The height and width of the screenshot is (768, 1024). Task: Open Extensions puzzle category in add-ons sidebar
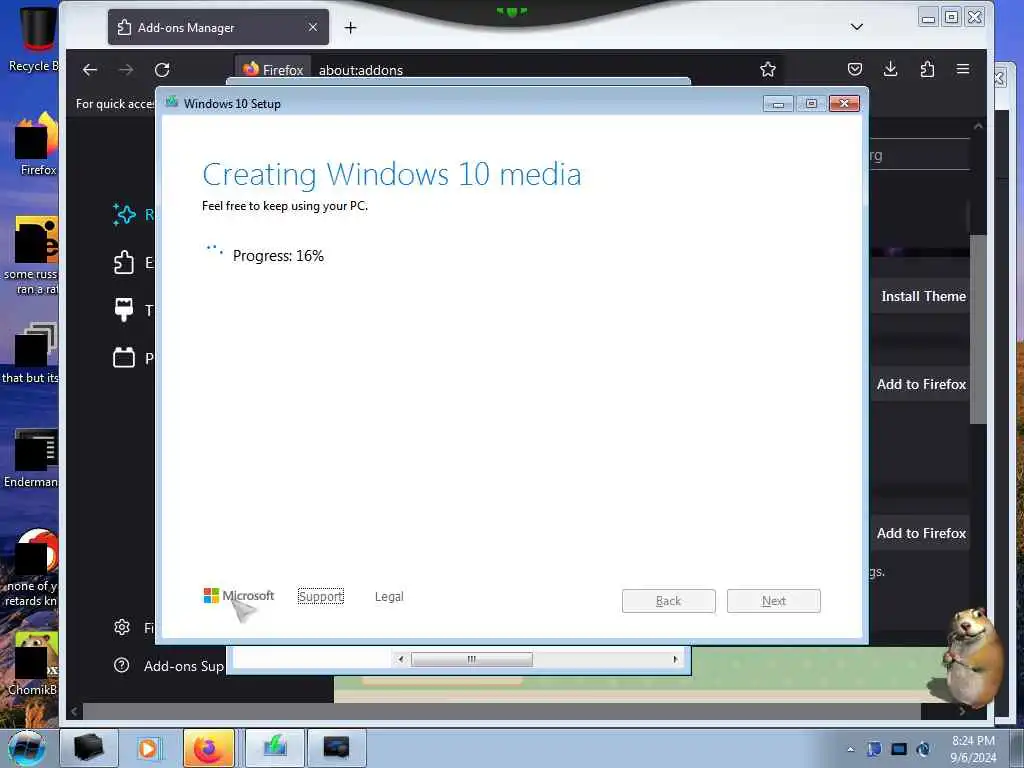[124, 263]
